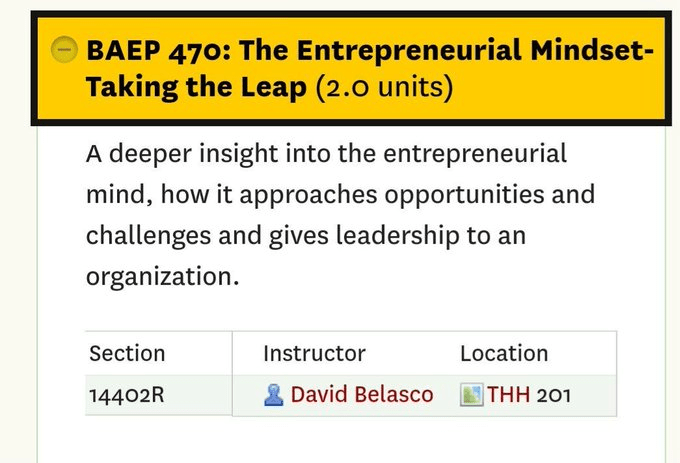
Task: Click the blank area right of THH 201
Action: 595,395
